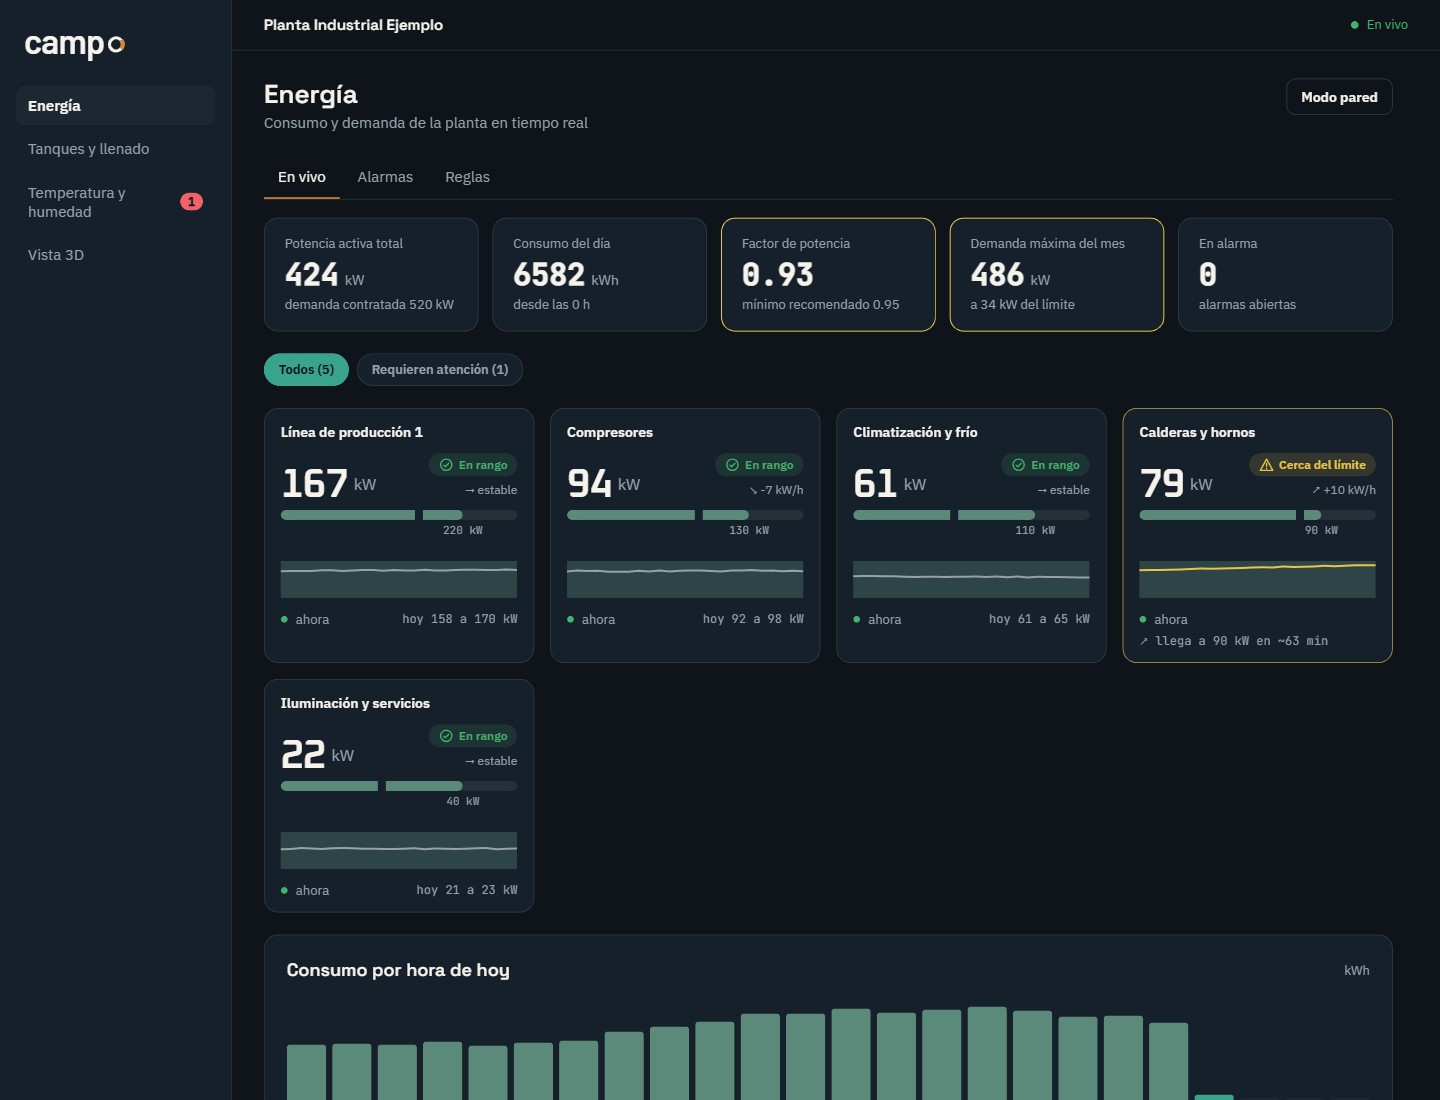Switch to the En vivo tab
The image size is (1440, 1100).
point(302,177)
